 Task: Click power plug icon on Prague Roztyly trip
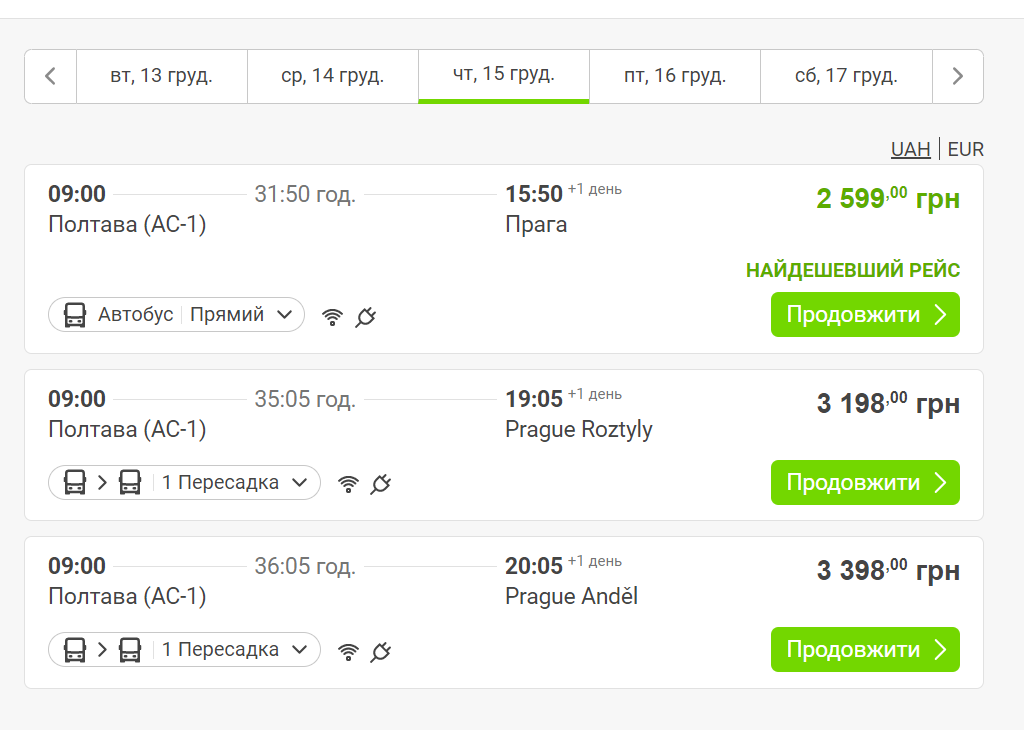(x=381, y=484)
